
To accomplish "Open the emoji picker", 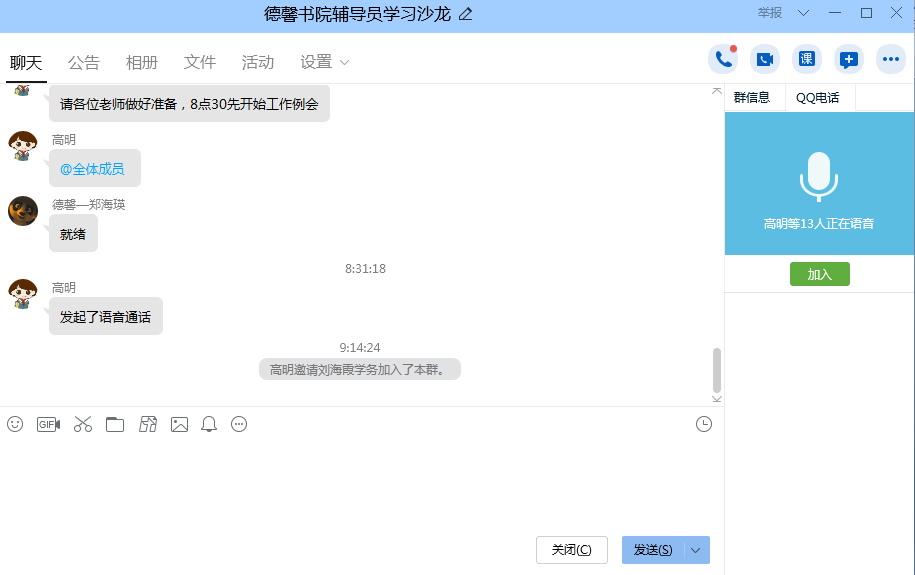I will coord(15,424).
